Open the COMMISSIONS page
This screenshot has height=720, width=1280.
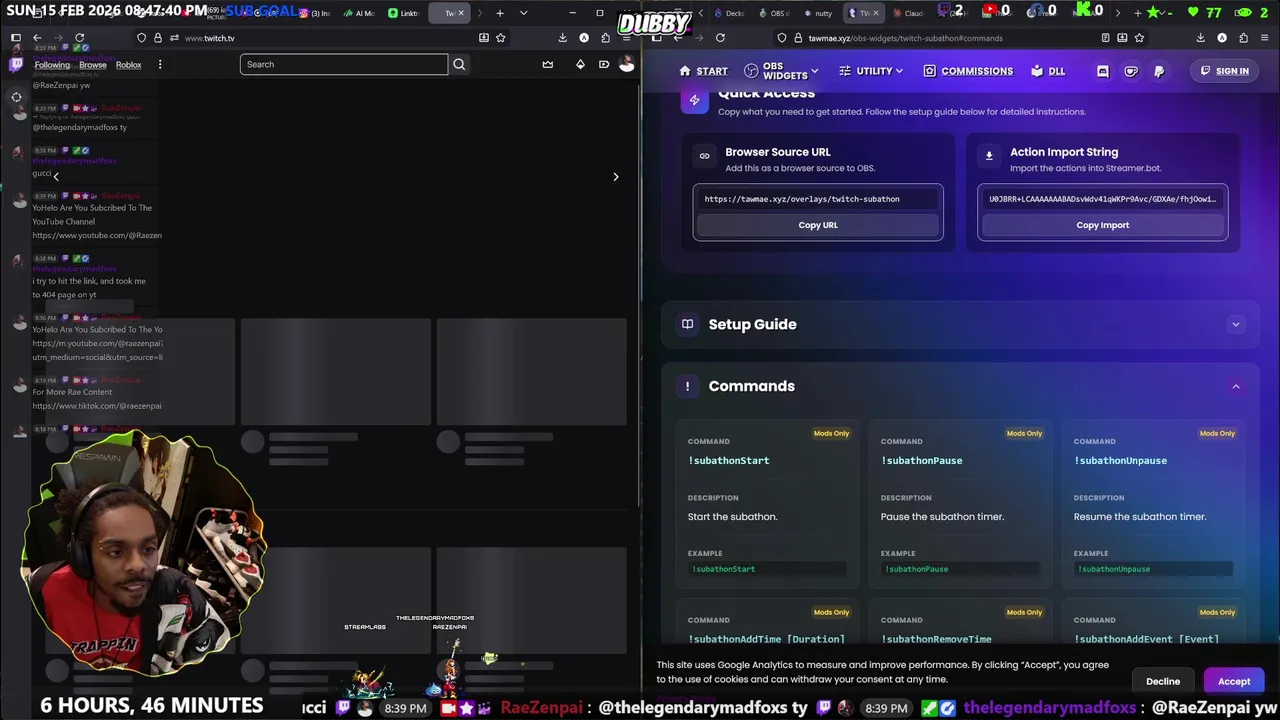pos(968,71)
